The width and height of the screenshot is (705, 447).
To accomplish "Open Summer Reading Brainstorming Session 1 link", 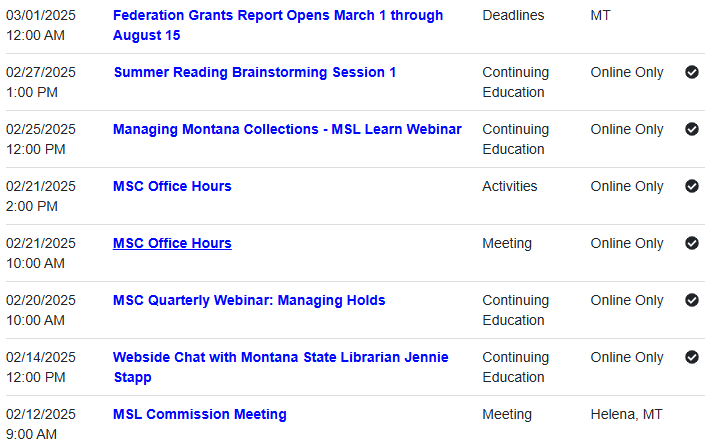I will (254, 72).
